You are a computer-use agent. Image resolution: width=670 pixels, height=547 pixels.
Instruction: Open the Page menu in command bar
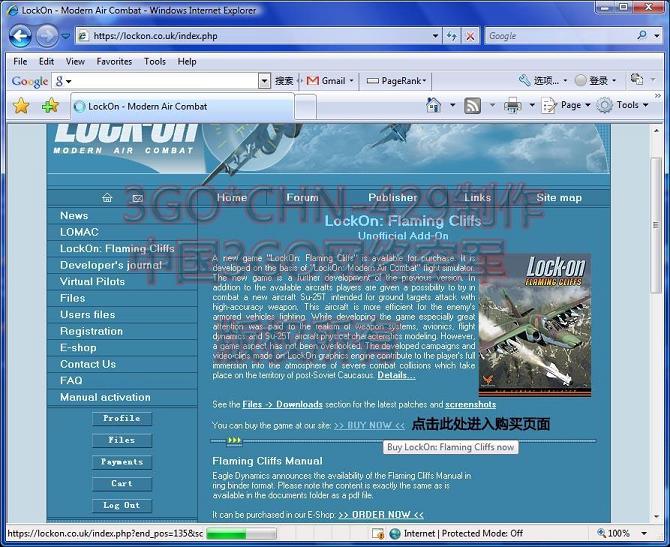point(566,105)
